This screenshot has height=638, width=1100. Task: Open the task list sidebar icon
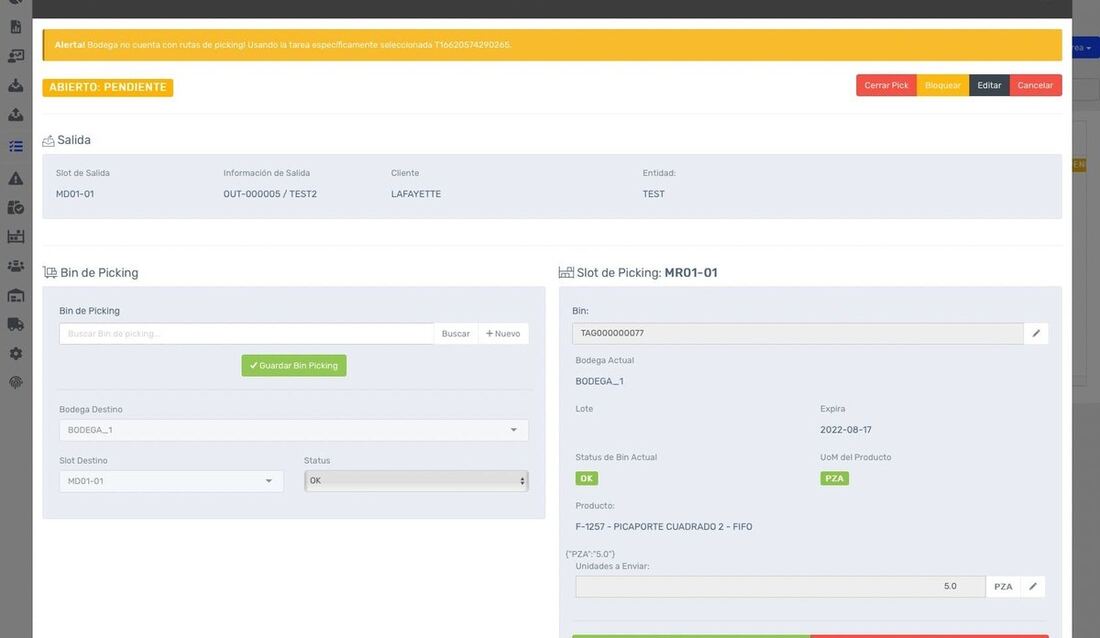click(15, 146)
